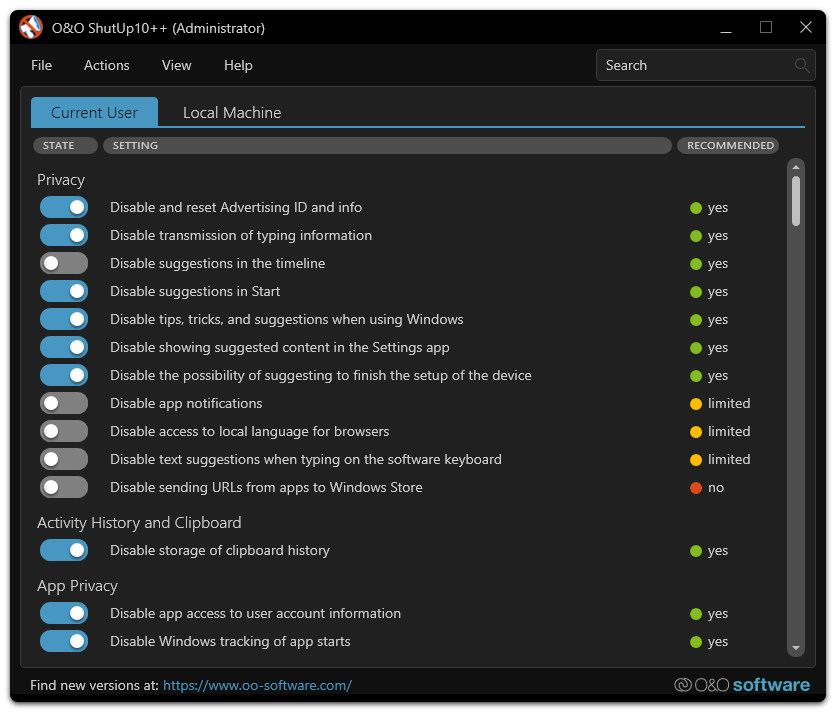
Task: Click the 'no' recommendation for sending URLs
Action: [x=716, y=487]
